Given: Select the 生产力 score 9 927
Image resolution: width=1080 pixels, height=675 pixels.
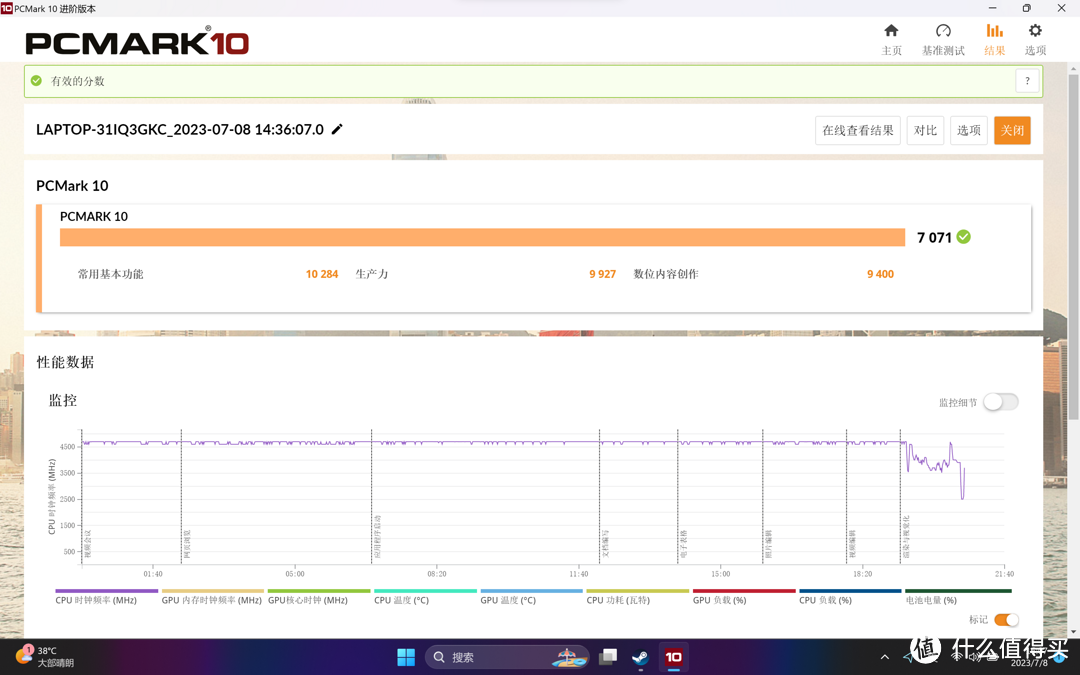Looking at the screenshot, I should coord(602,274).
